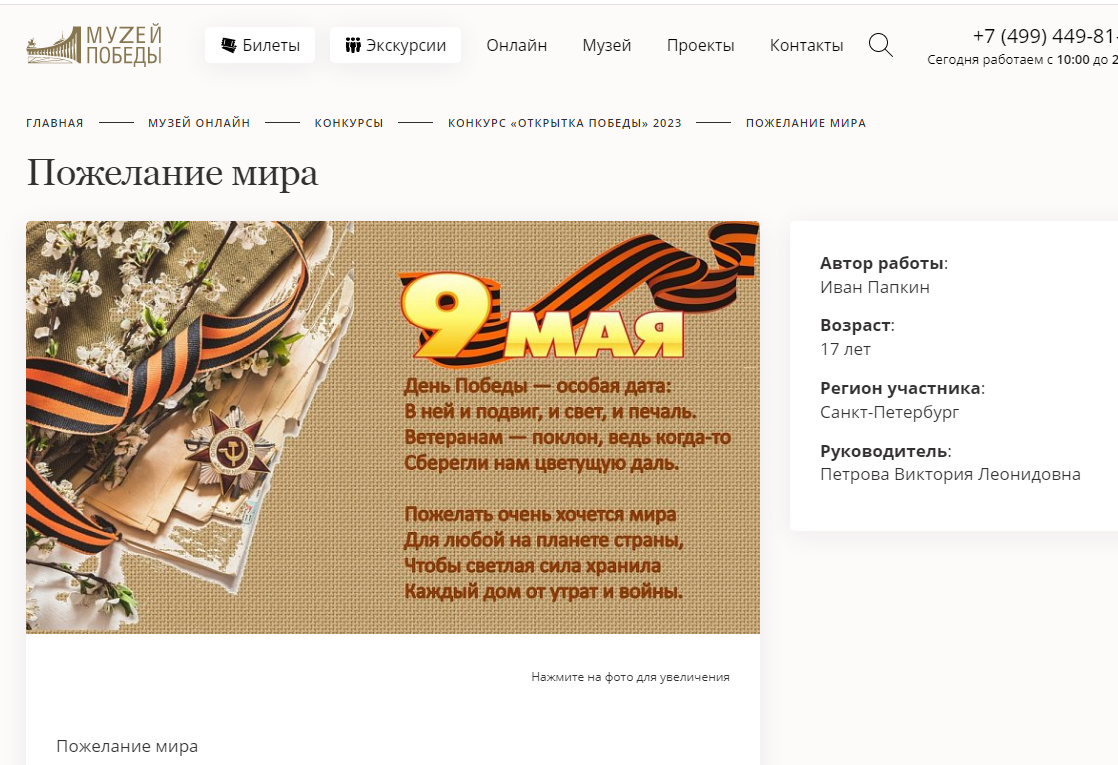The width and height of the screenshot is (1118, 765).
Task: Go to the Контакты page
Action: (806, 46)
